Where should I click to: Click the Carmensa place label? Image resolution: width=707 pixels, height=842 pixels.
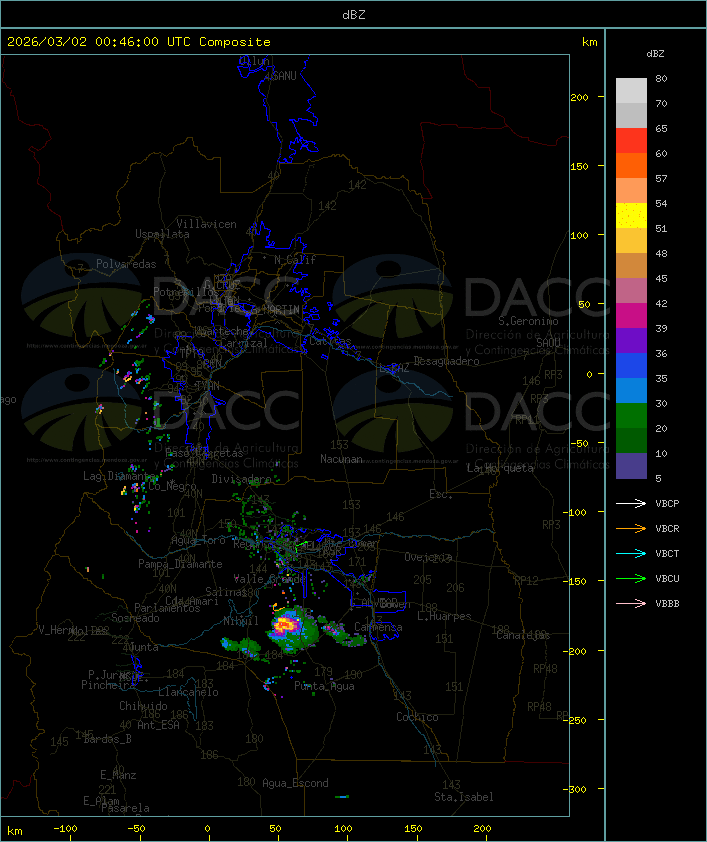coord(378,627)
